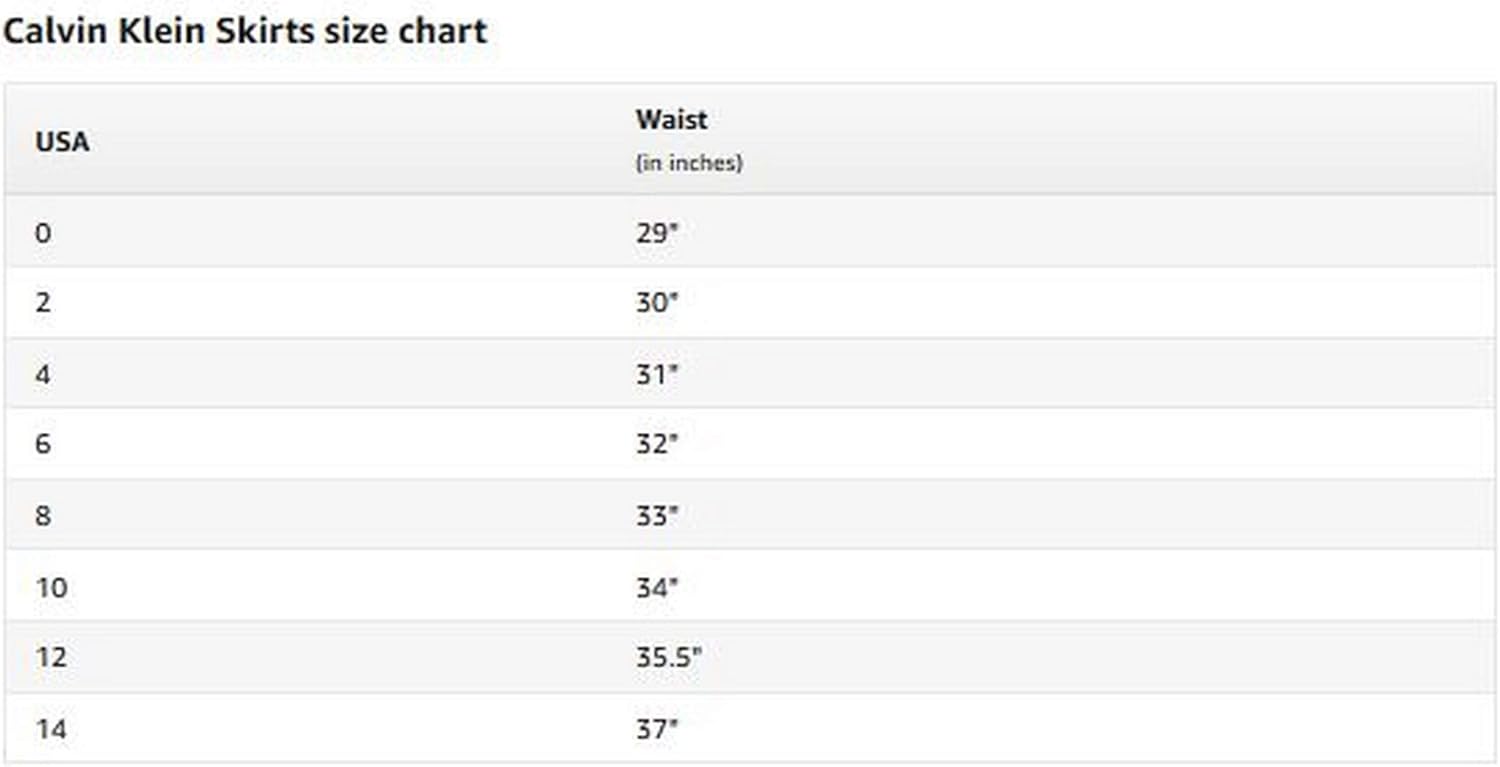Select the size 6 cell

point(42,443)
